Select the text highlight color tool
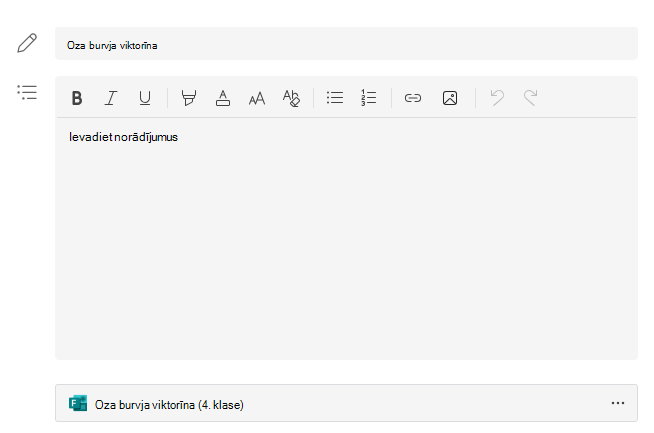 click(x=189, y=98)
